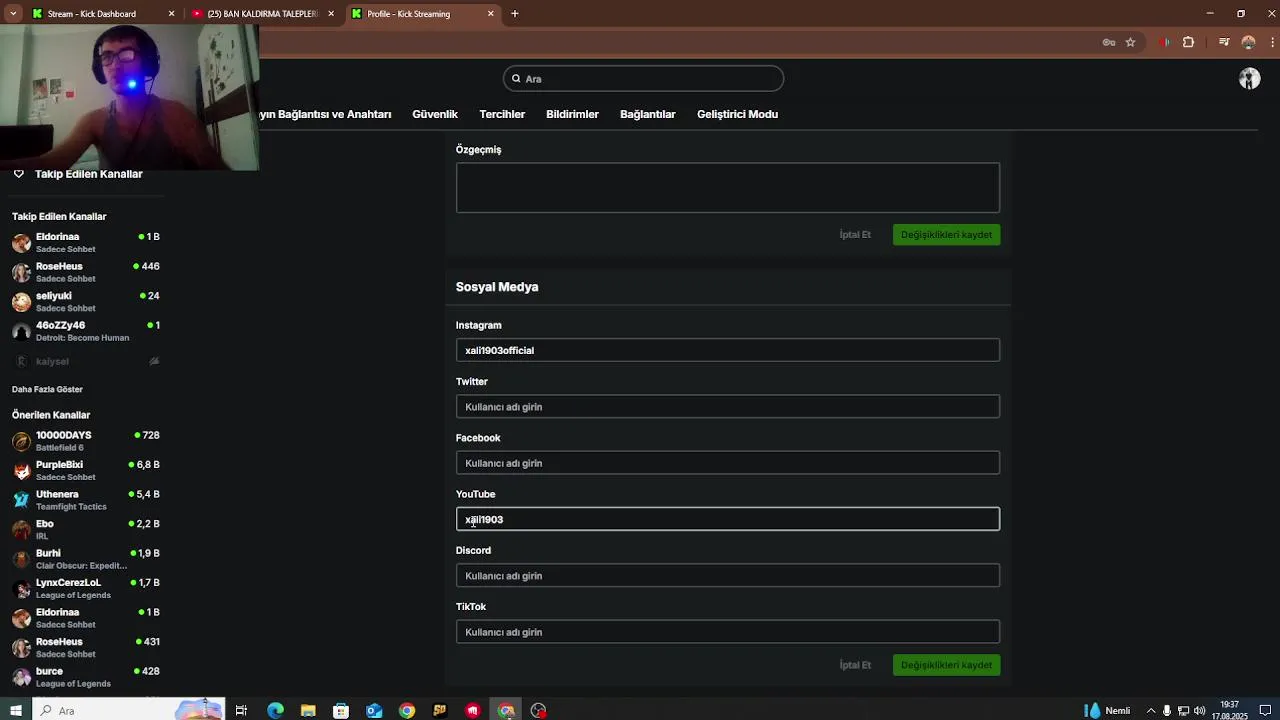Open Burhi Clair Obscur channel

point(85,559)
